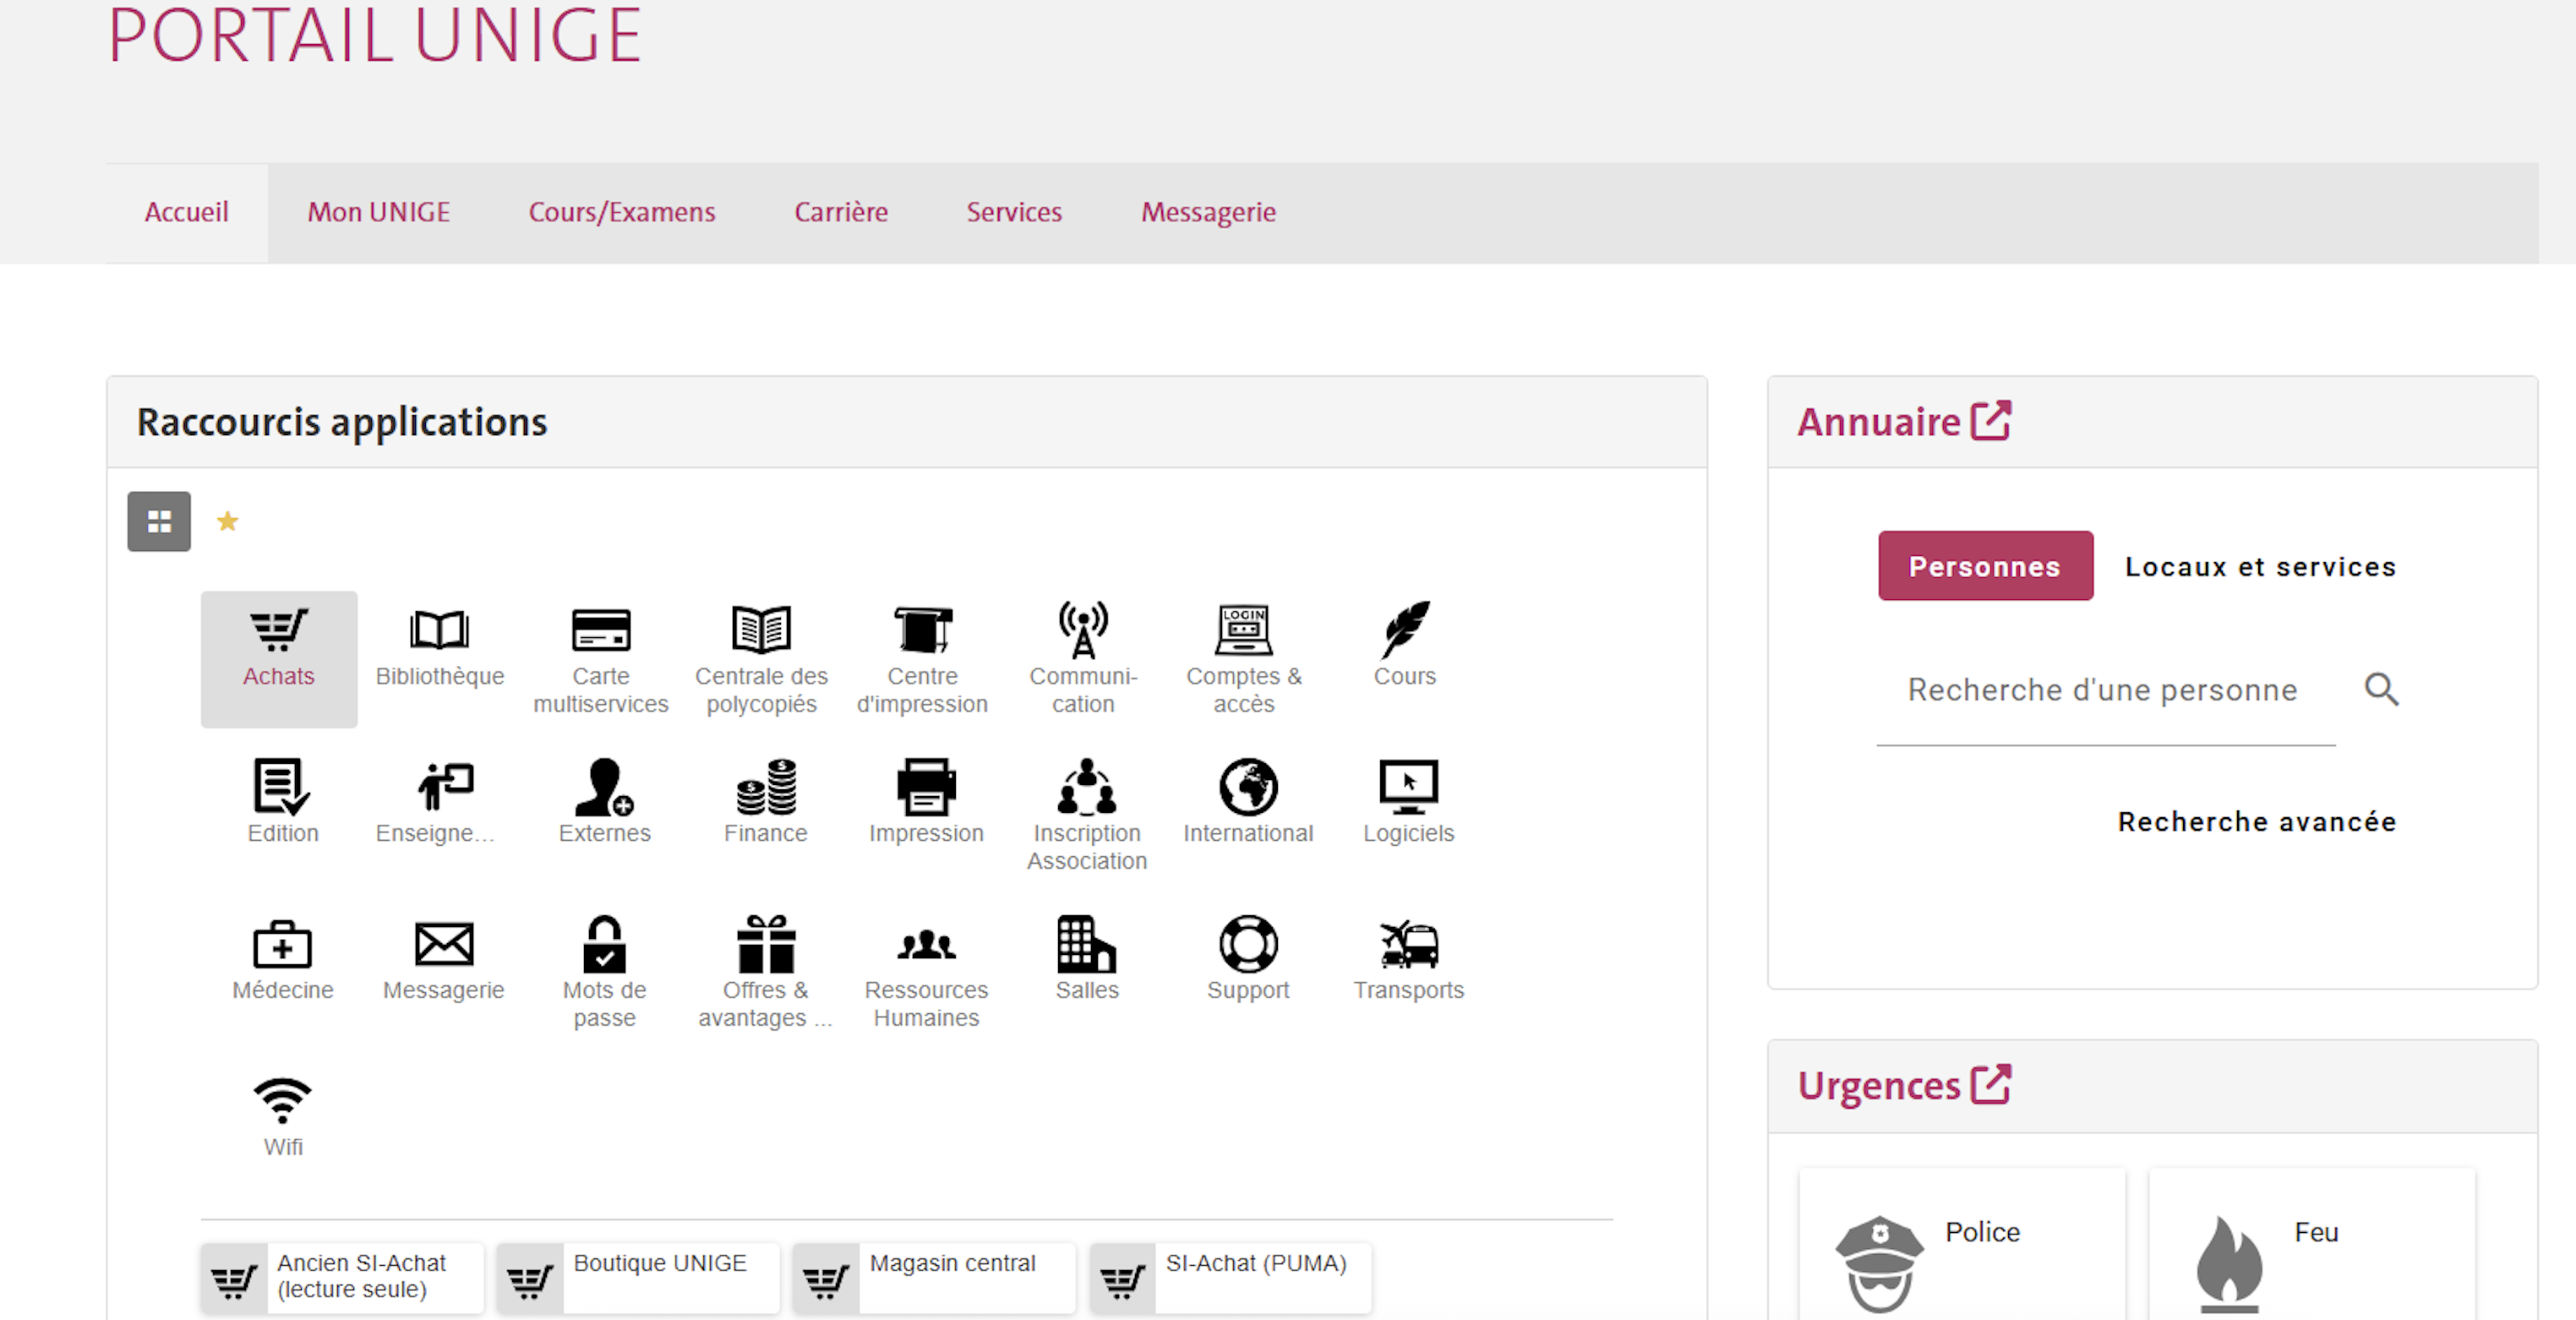
Task: Switch to grid view of all shortcuts
Action: [159, 521]
